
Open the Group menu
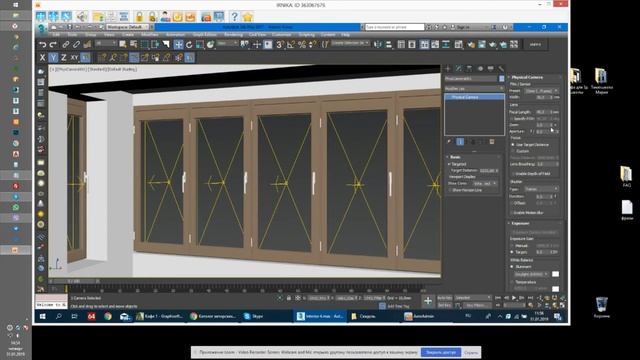click(x=90, y=35)
